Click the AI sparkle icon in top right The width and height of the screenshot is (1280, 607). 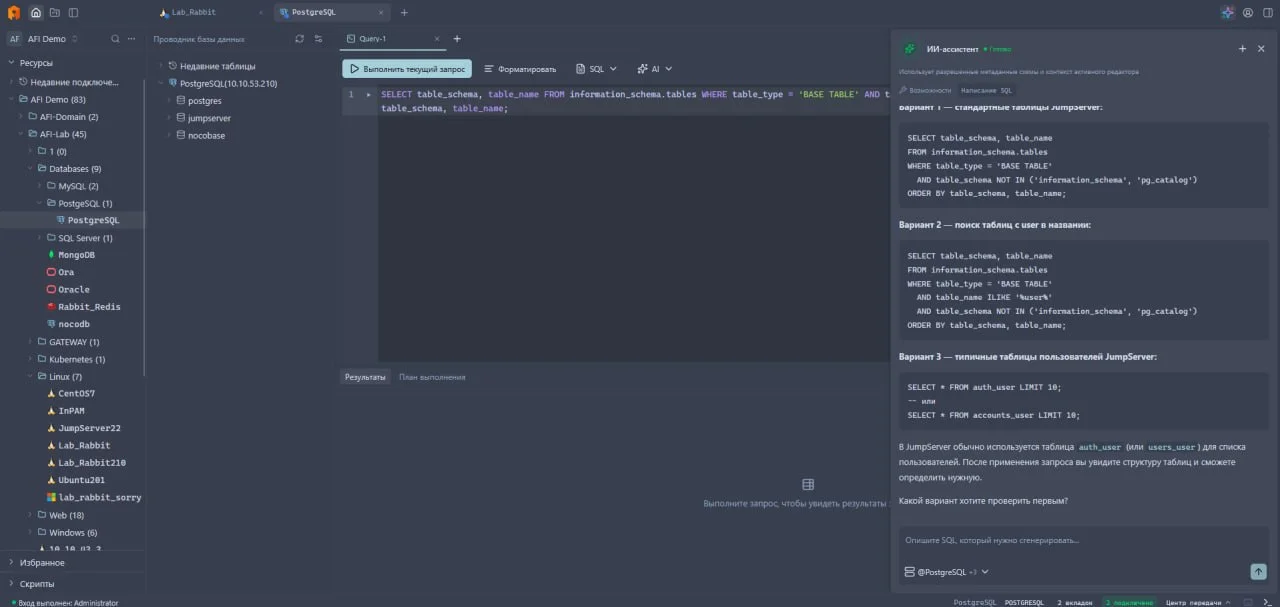pos(1228,13)
